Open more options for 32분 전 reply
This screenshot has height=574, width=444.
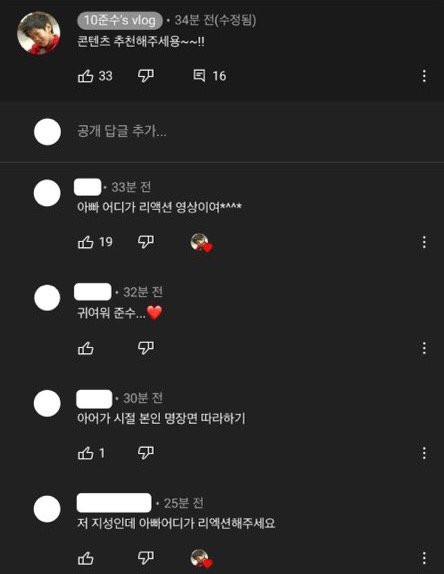(424, 348)
